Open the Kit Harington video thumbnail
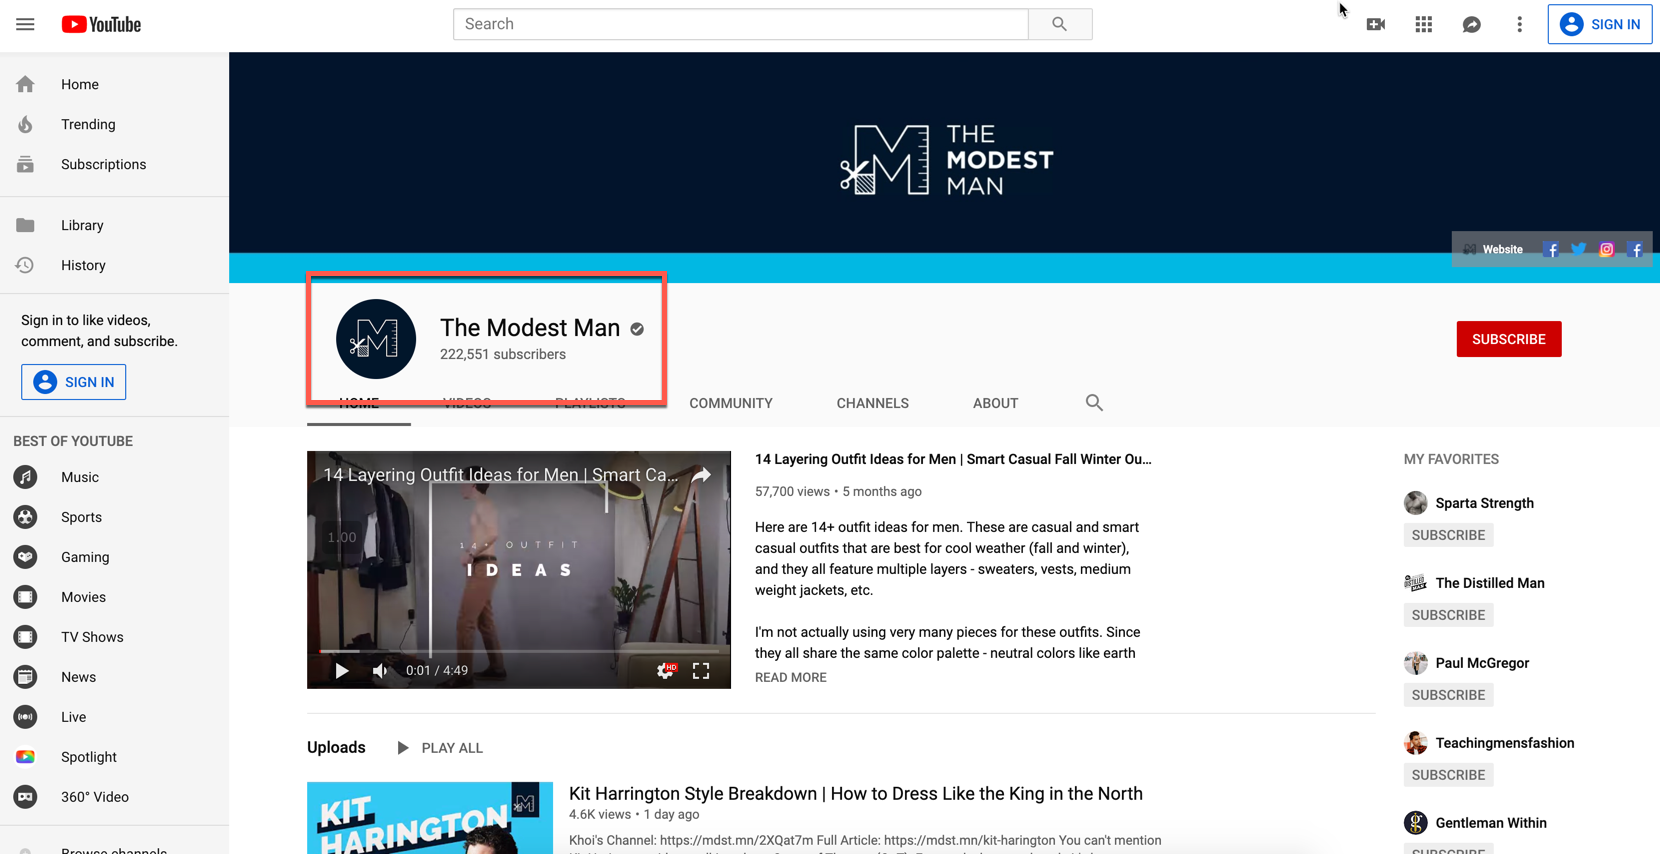Screen dimensions: 1660x854 click(430, 818)
